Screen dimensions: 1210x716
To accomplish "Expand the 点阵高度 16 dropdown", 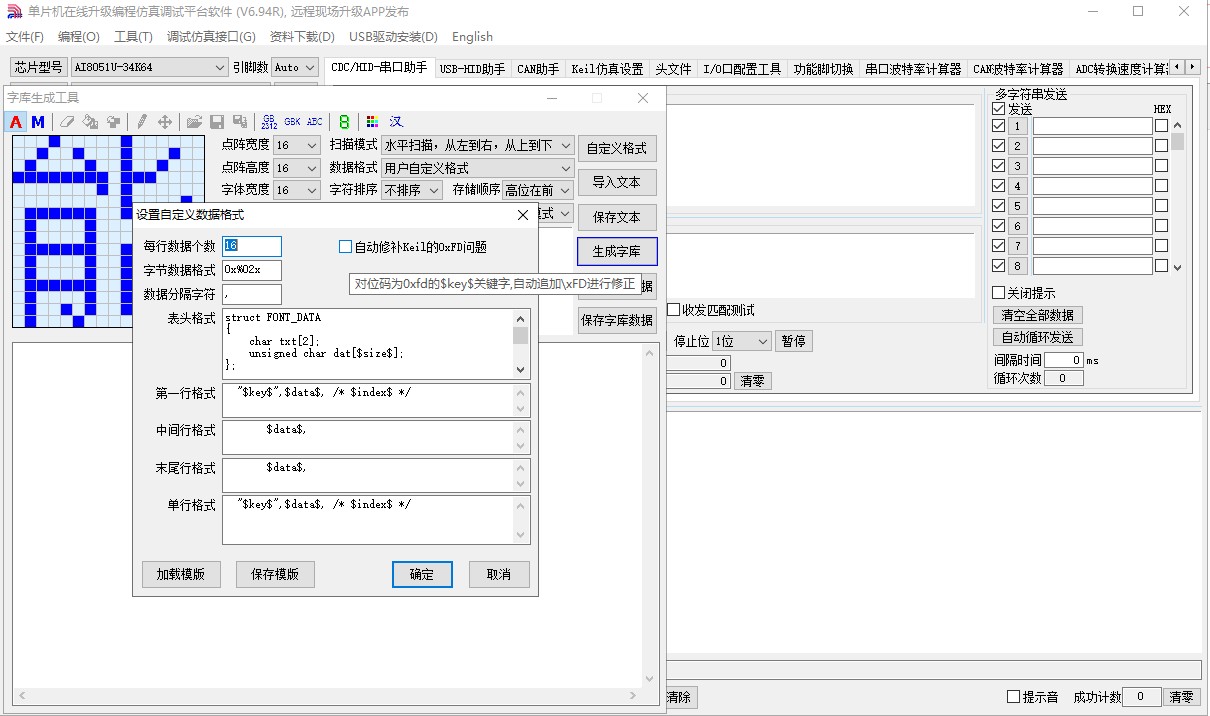I will [x=296, y=168].
